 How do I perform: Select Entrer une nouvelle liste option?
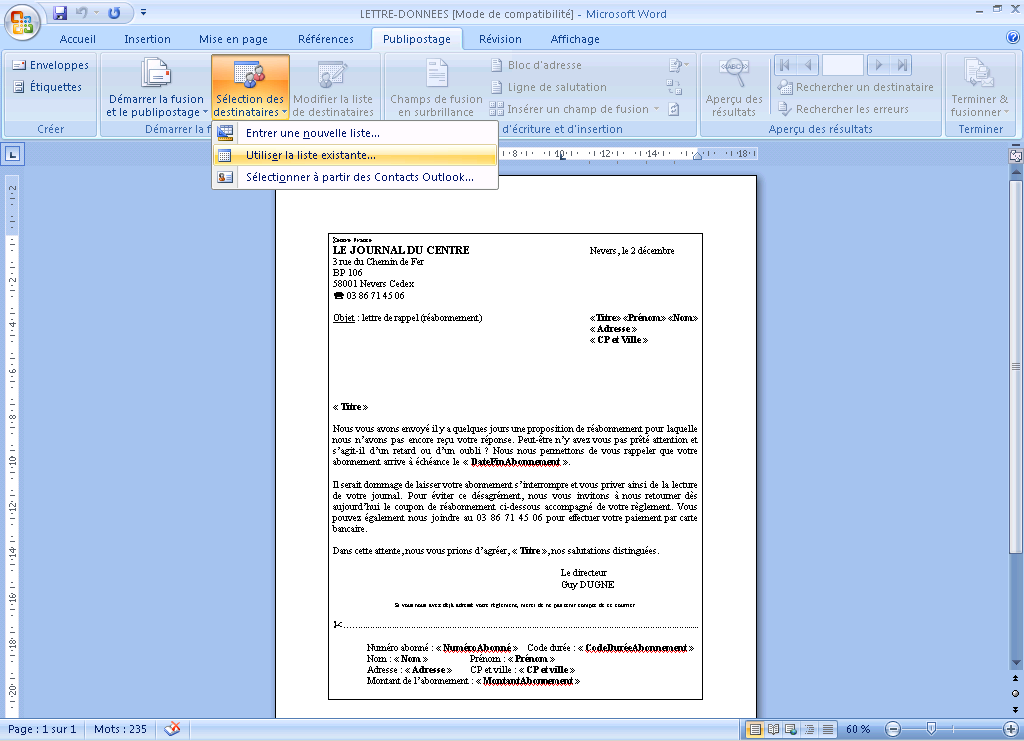[313, 133]
